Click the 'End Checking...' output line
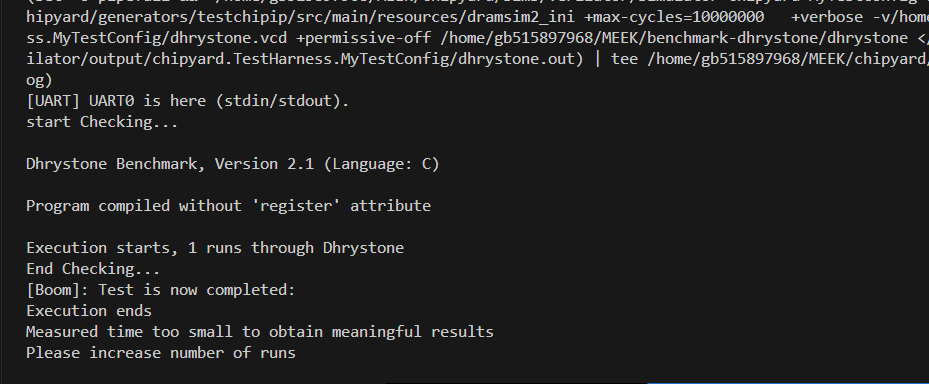Viewport: 929px width, 384px height. pyautogui.click(x=93, y=269)
